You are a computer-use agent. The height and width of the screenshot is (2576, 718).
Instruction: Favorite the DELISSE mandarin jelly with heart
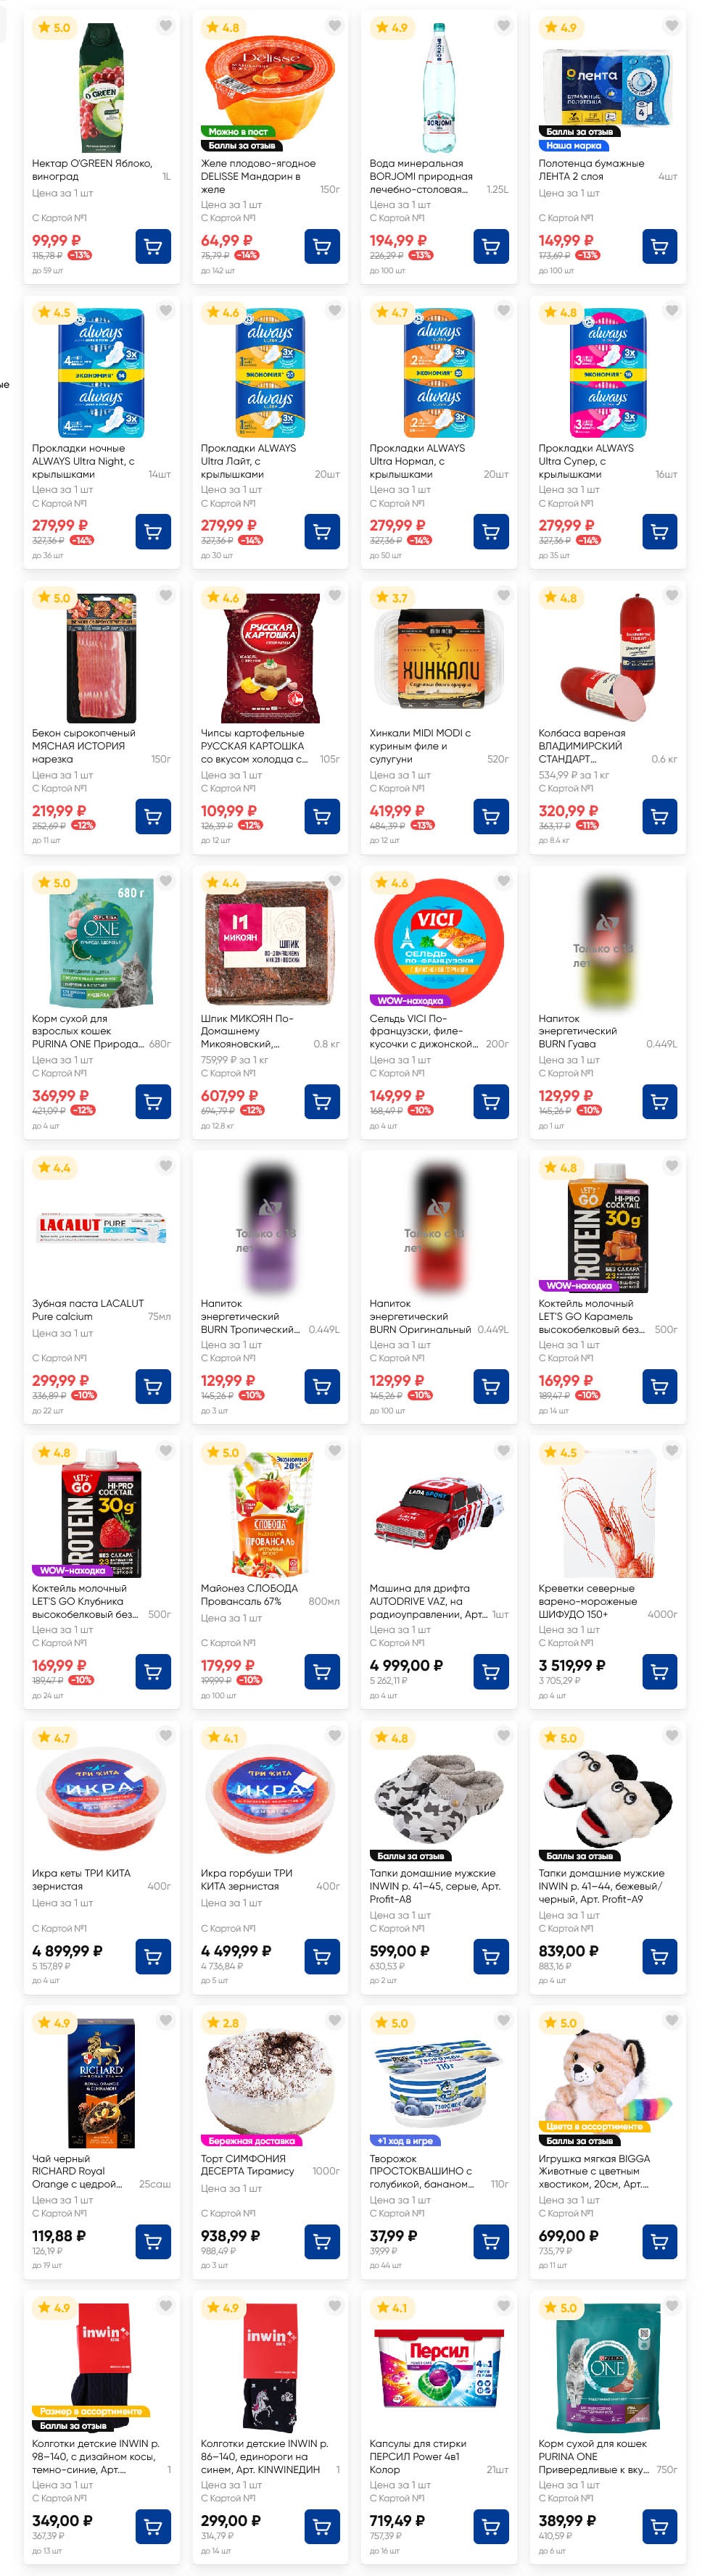(x=335, y=26)
